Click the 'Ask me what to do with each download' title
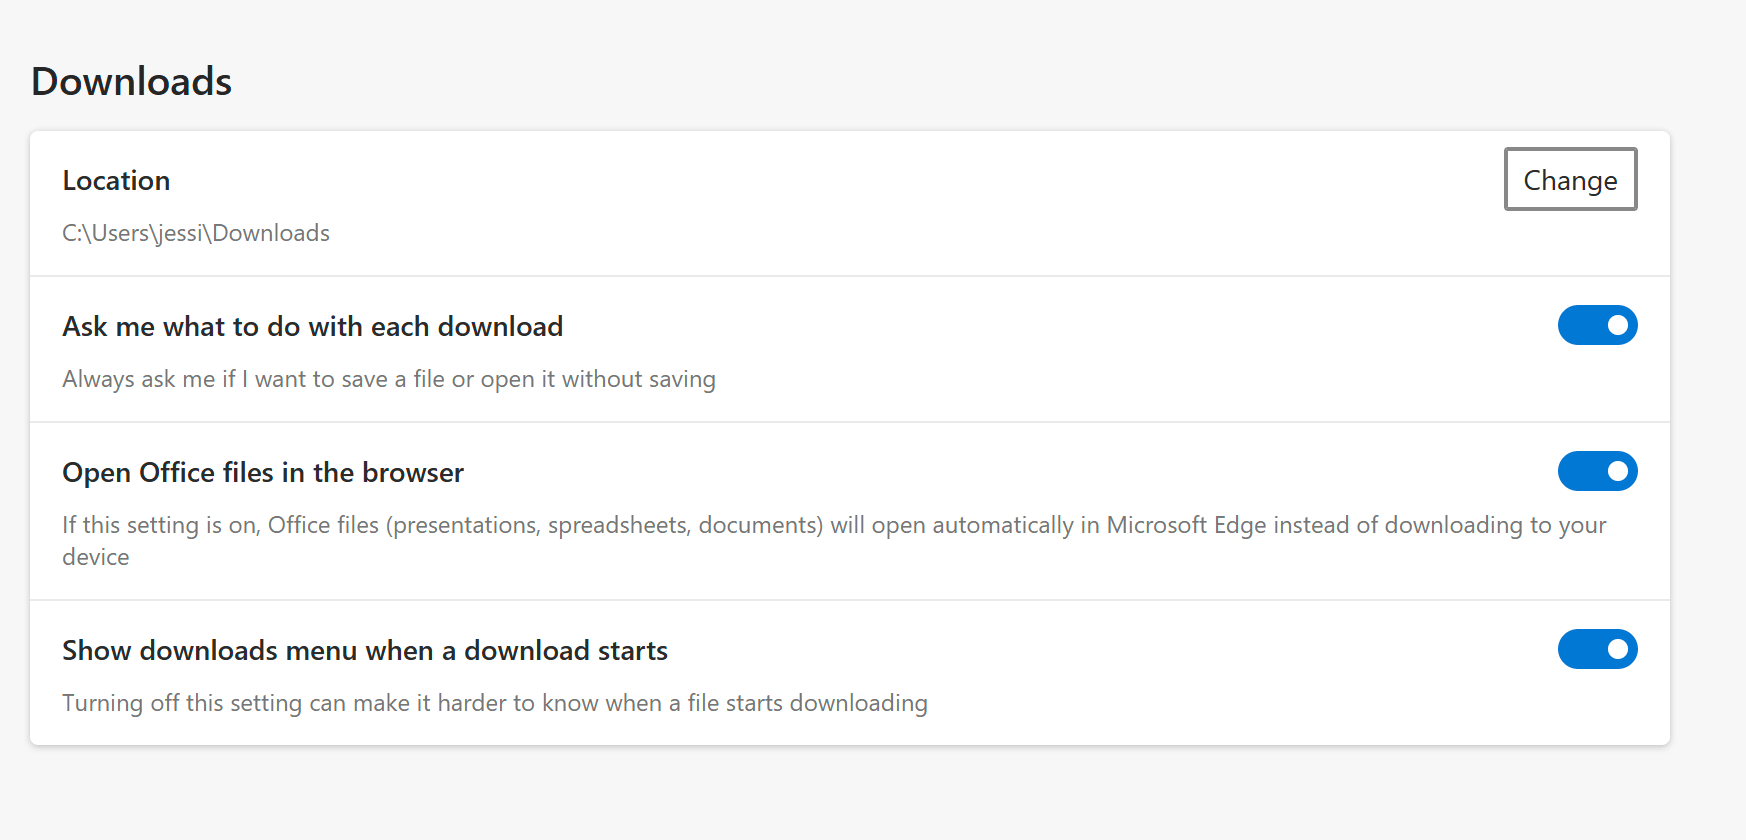Image resolution: width=1746 pixels, height=840 pixels. point(312,327)
